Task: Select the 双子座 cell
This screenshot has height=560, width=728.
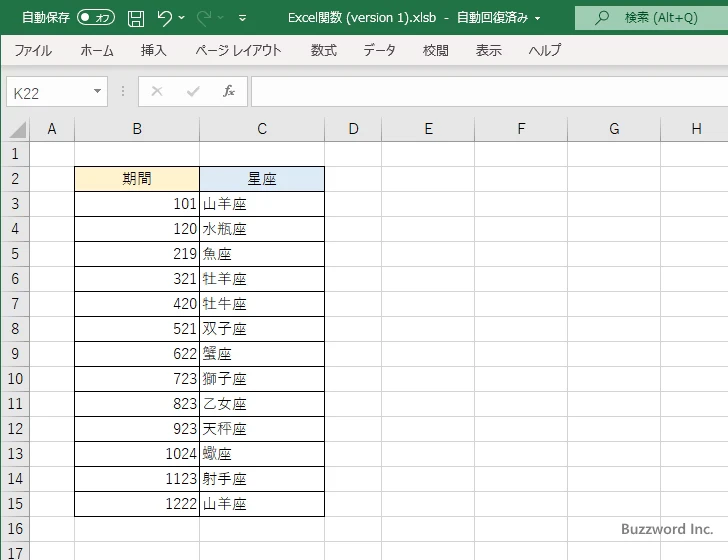Action: 262,329
